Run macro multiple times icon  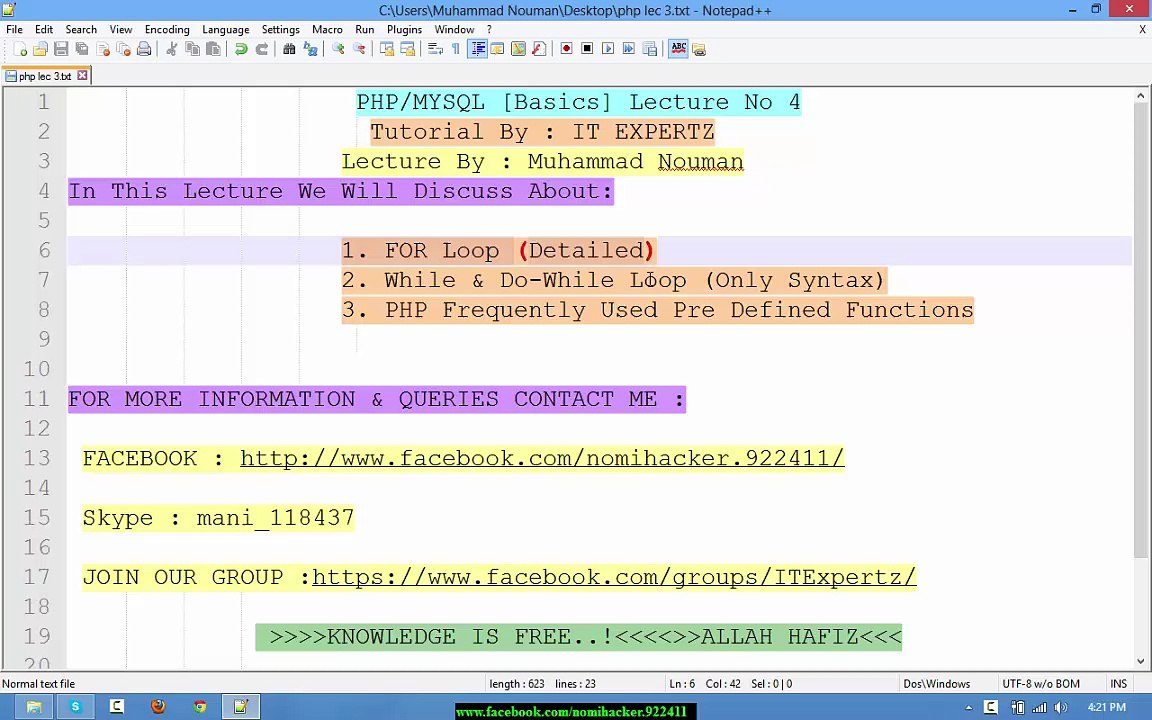tap(628, 49)
